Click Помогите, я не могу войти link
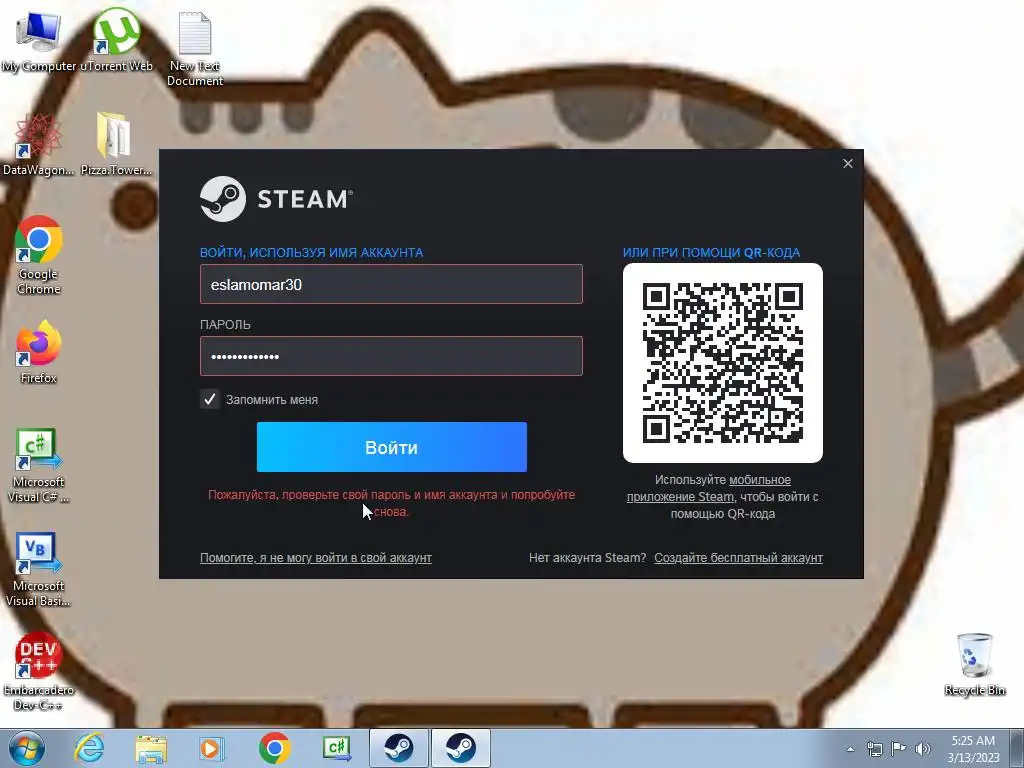 (316, 558)
